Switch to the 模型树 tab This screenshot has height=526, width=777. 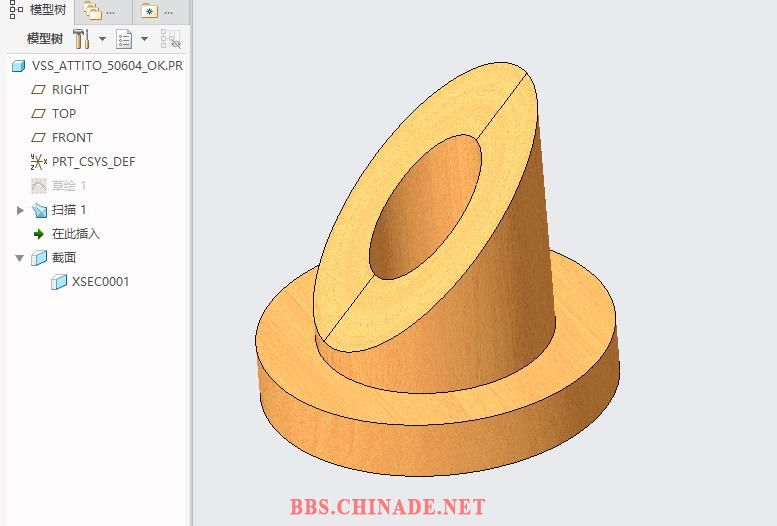pos(39,10)
